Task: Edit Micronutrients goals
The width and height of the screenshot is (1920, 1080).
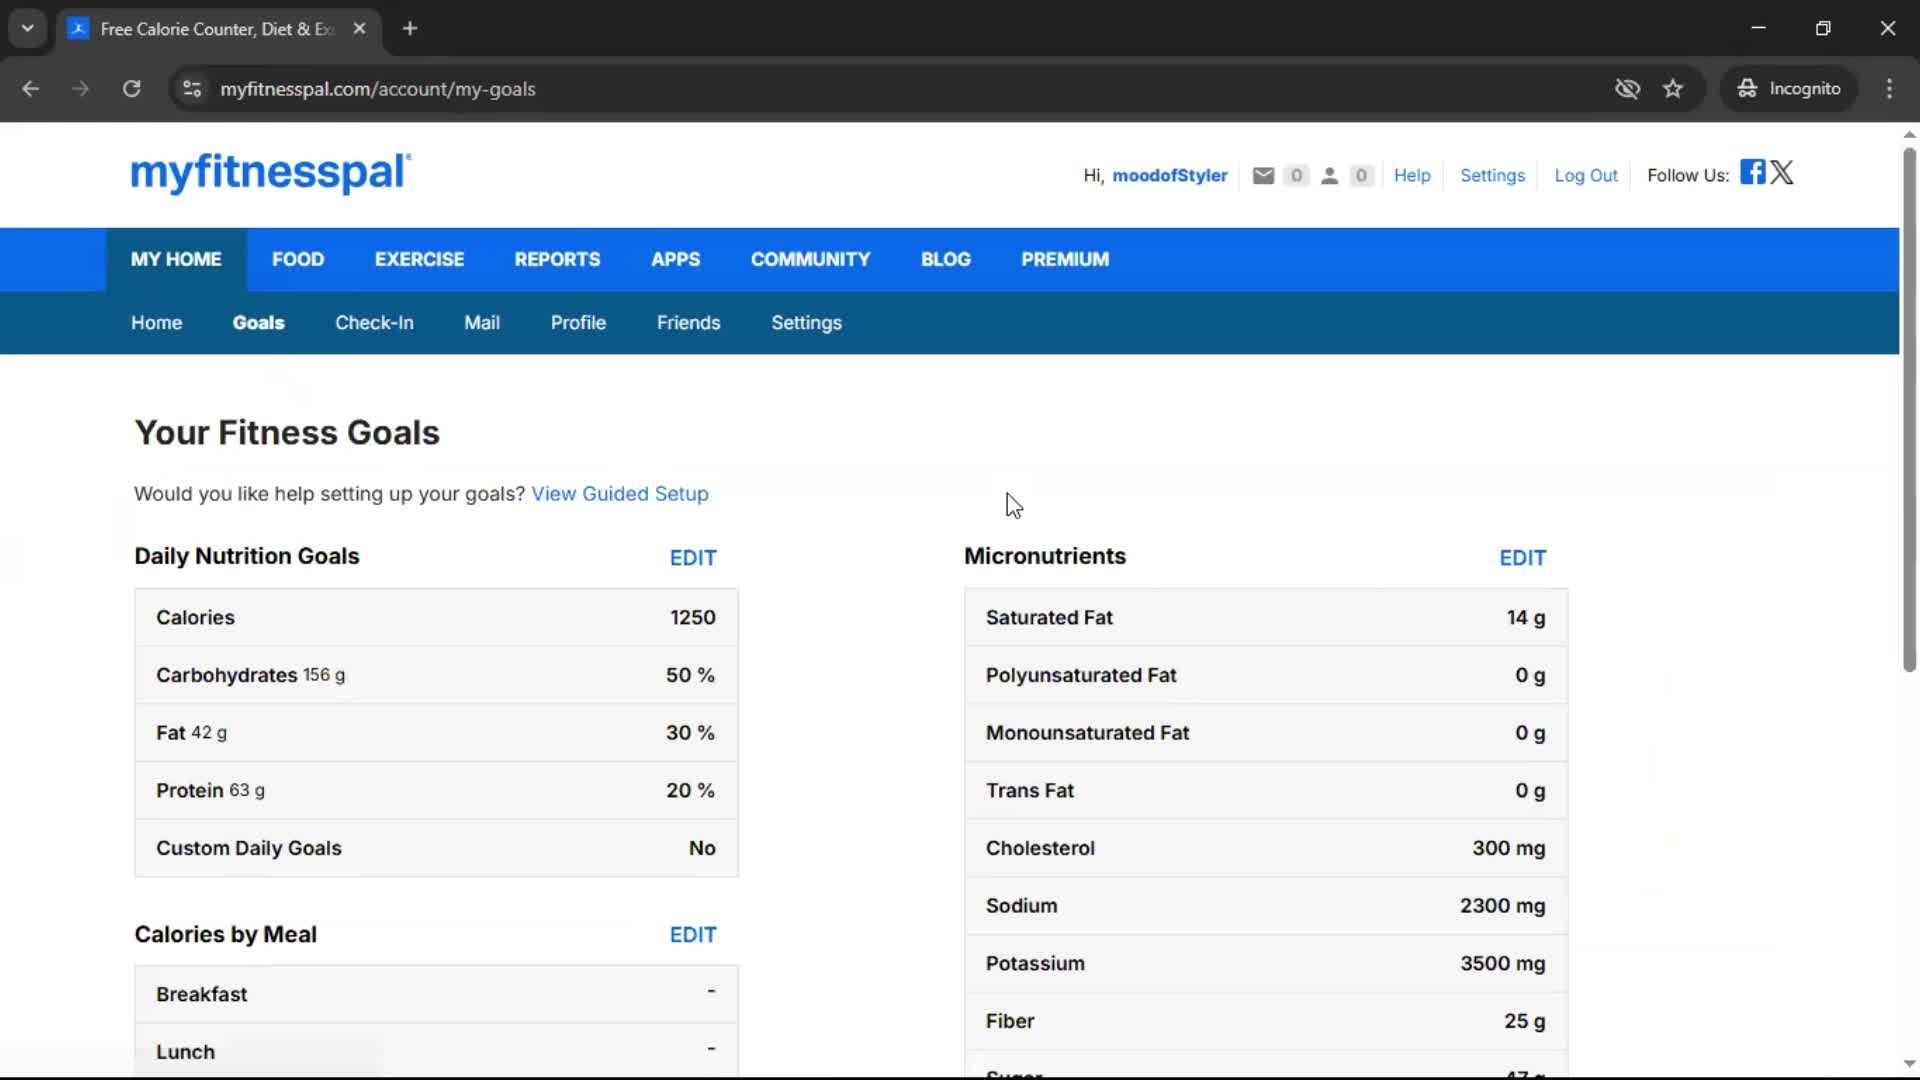Action: (1522, 558)
